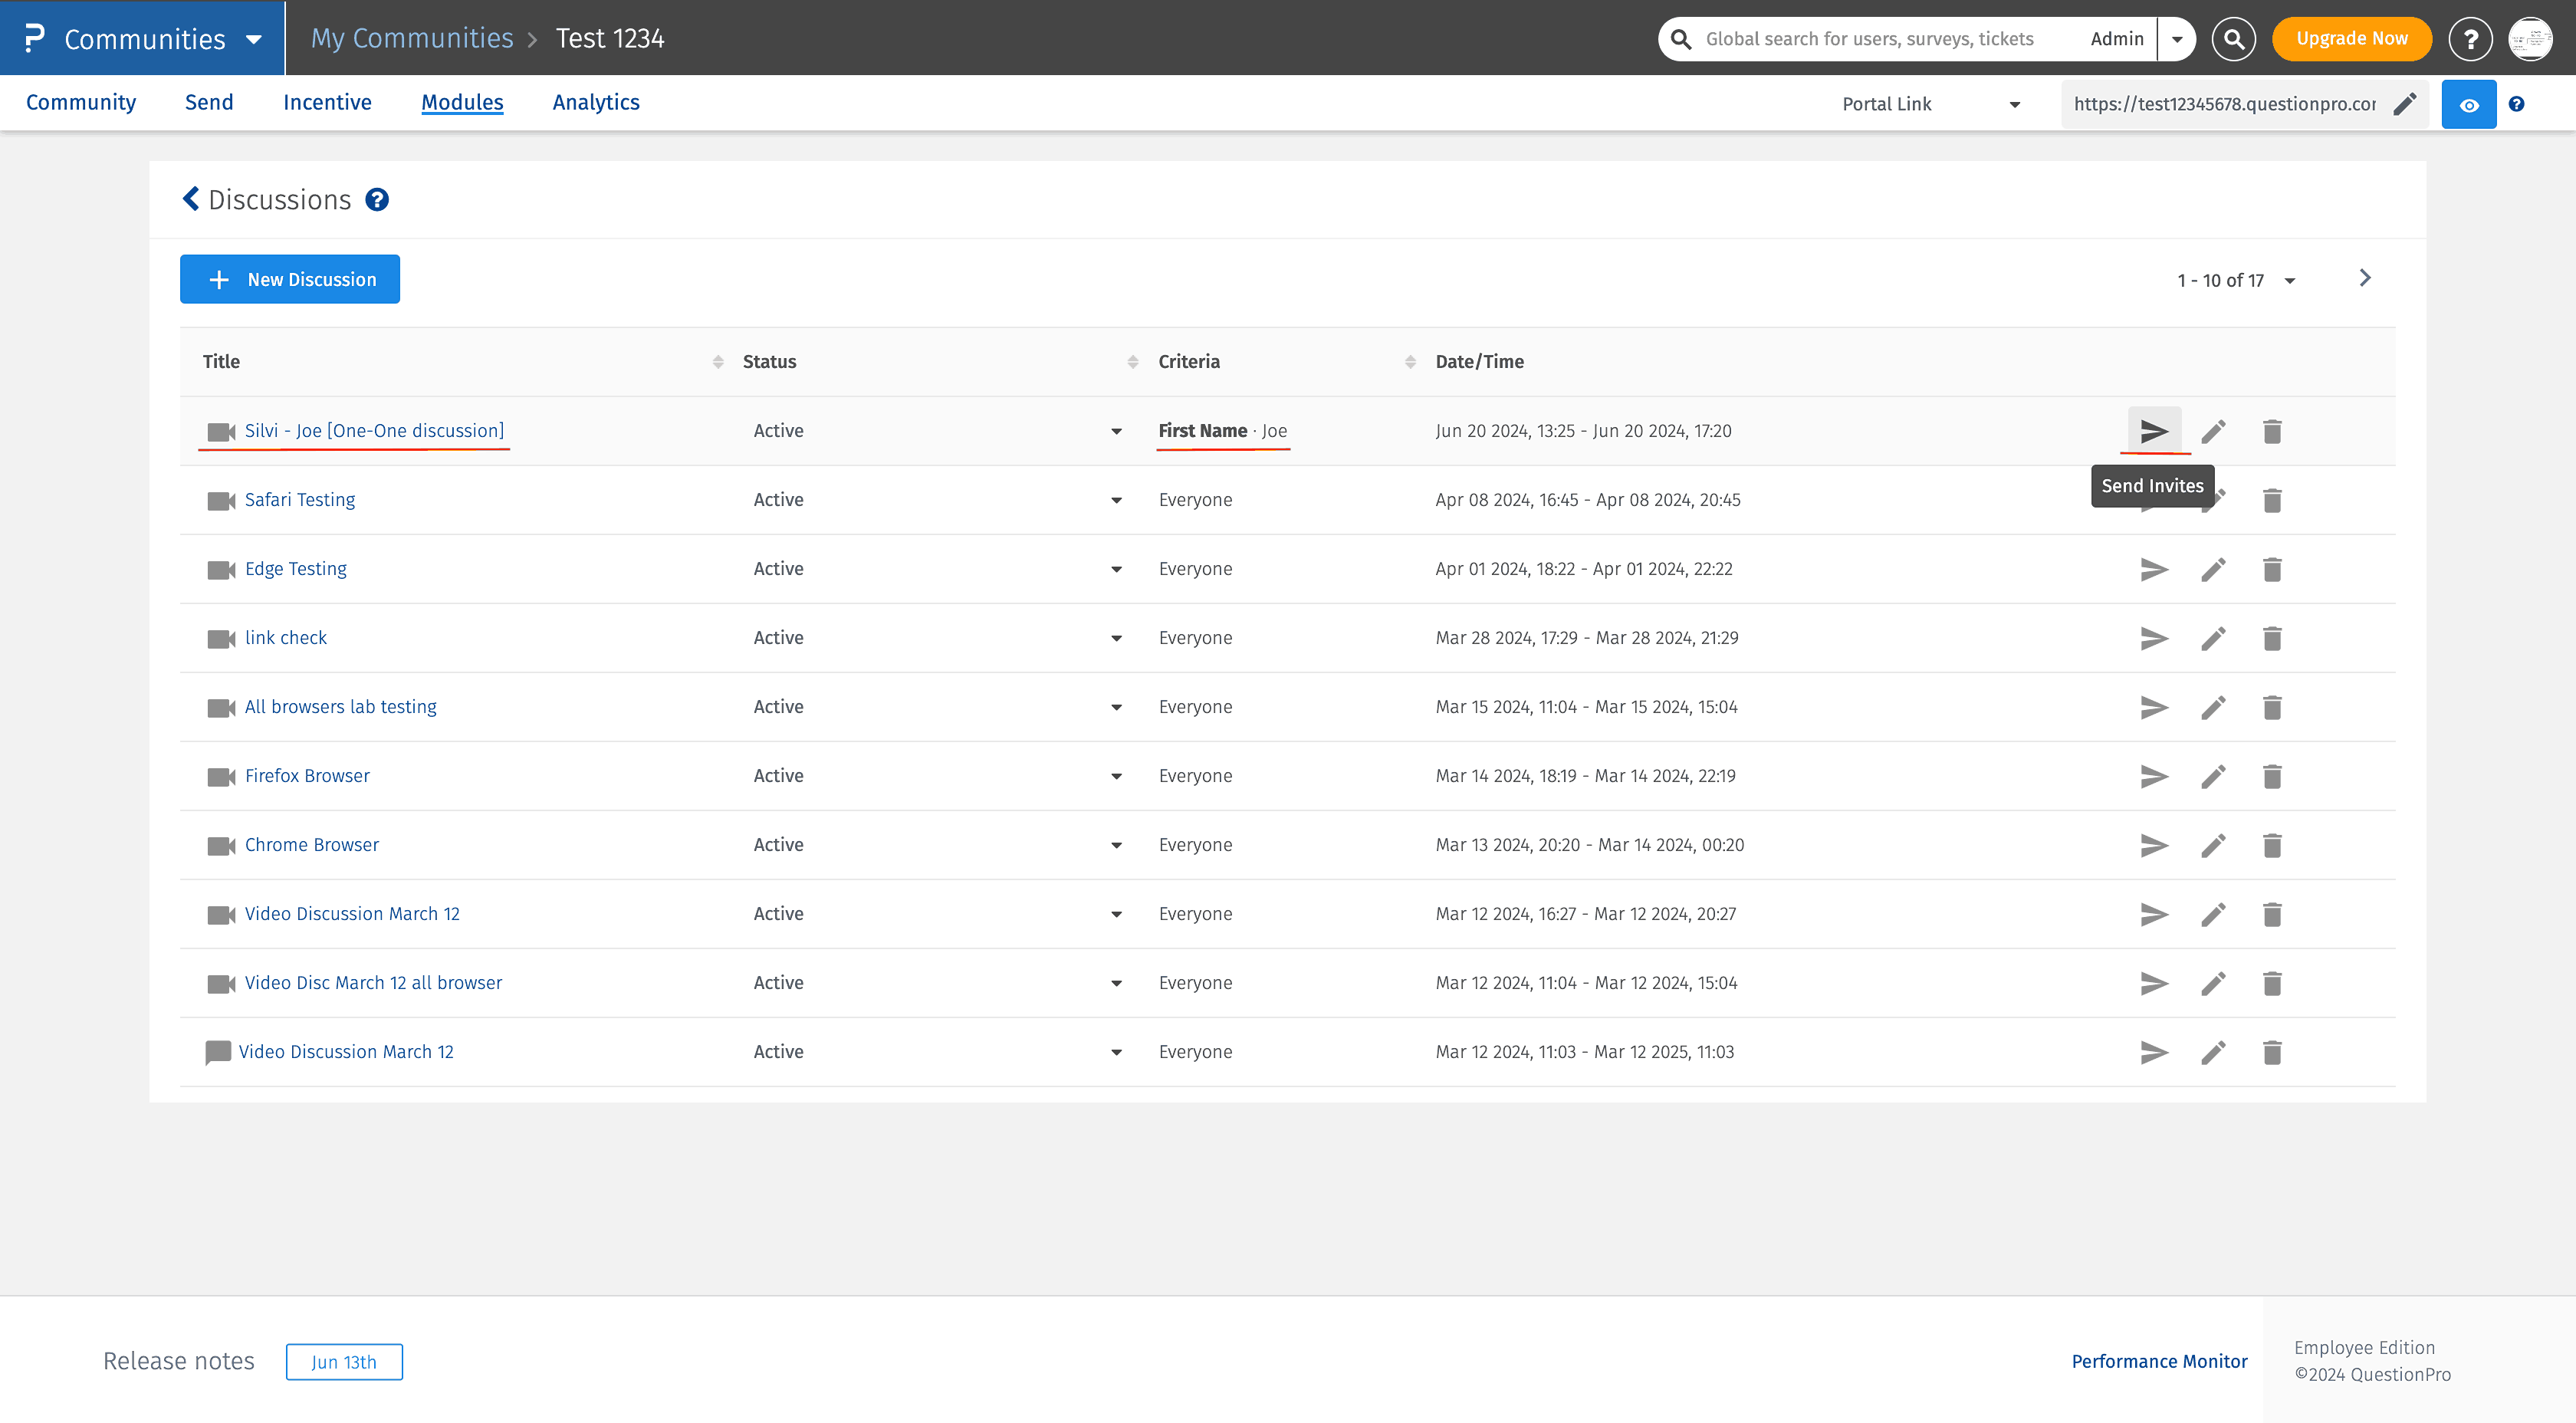Delete the Chrome Browser discussion

point(2272,845)
